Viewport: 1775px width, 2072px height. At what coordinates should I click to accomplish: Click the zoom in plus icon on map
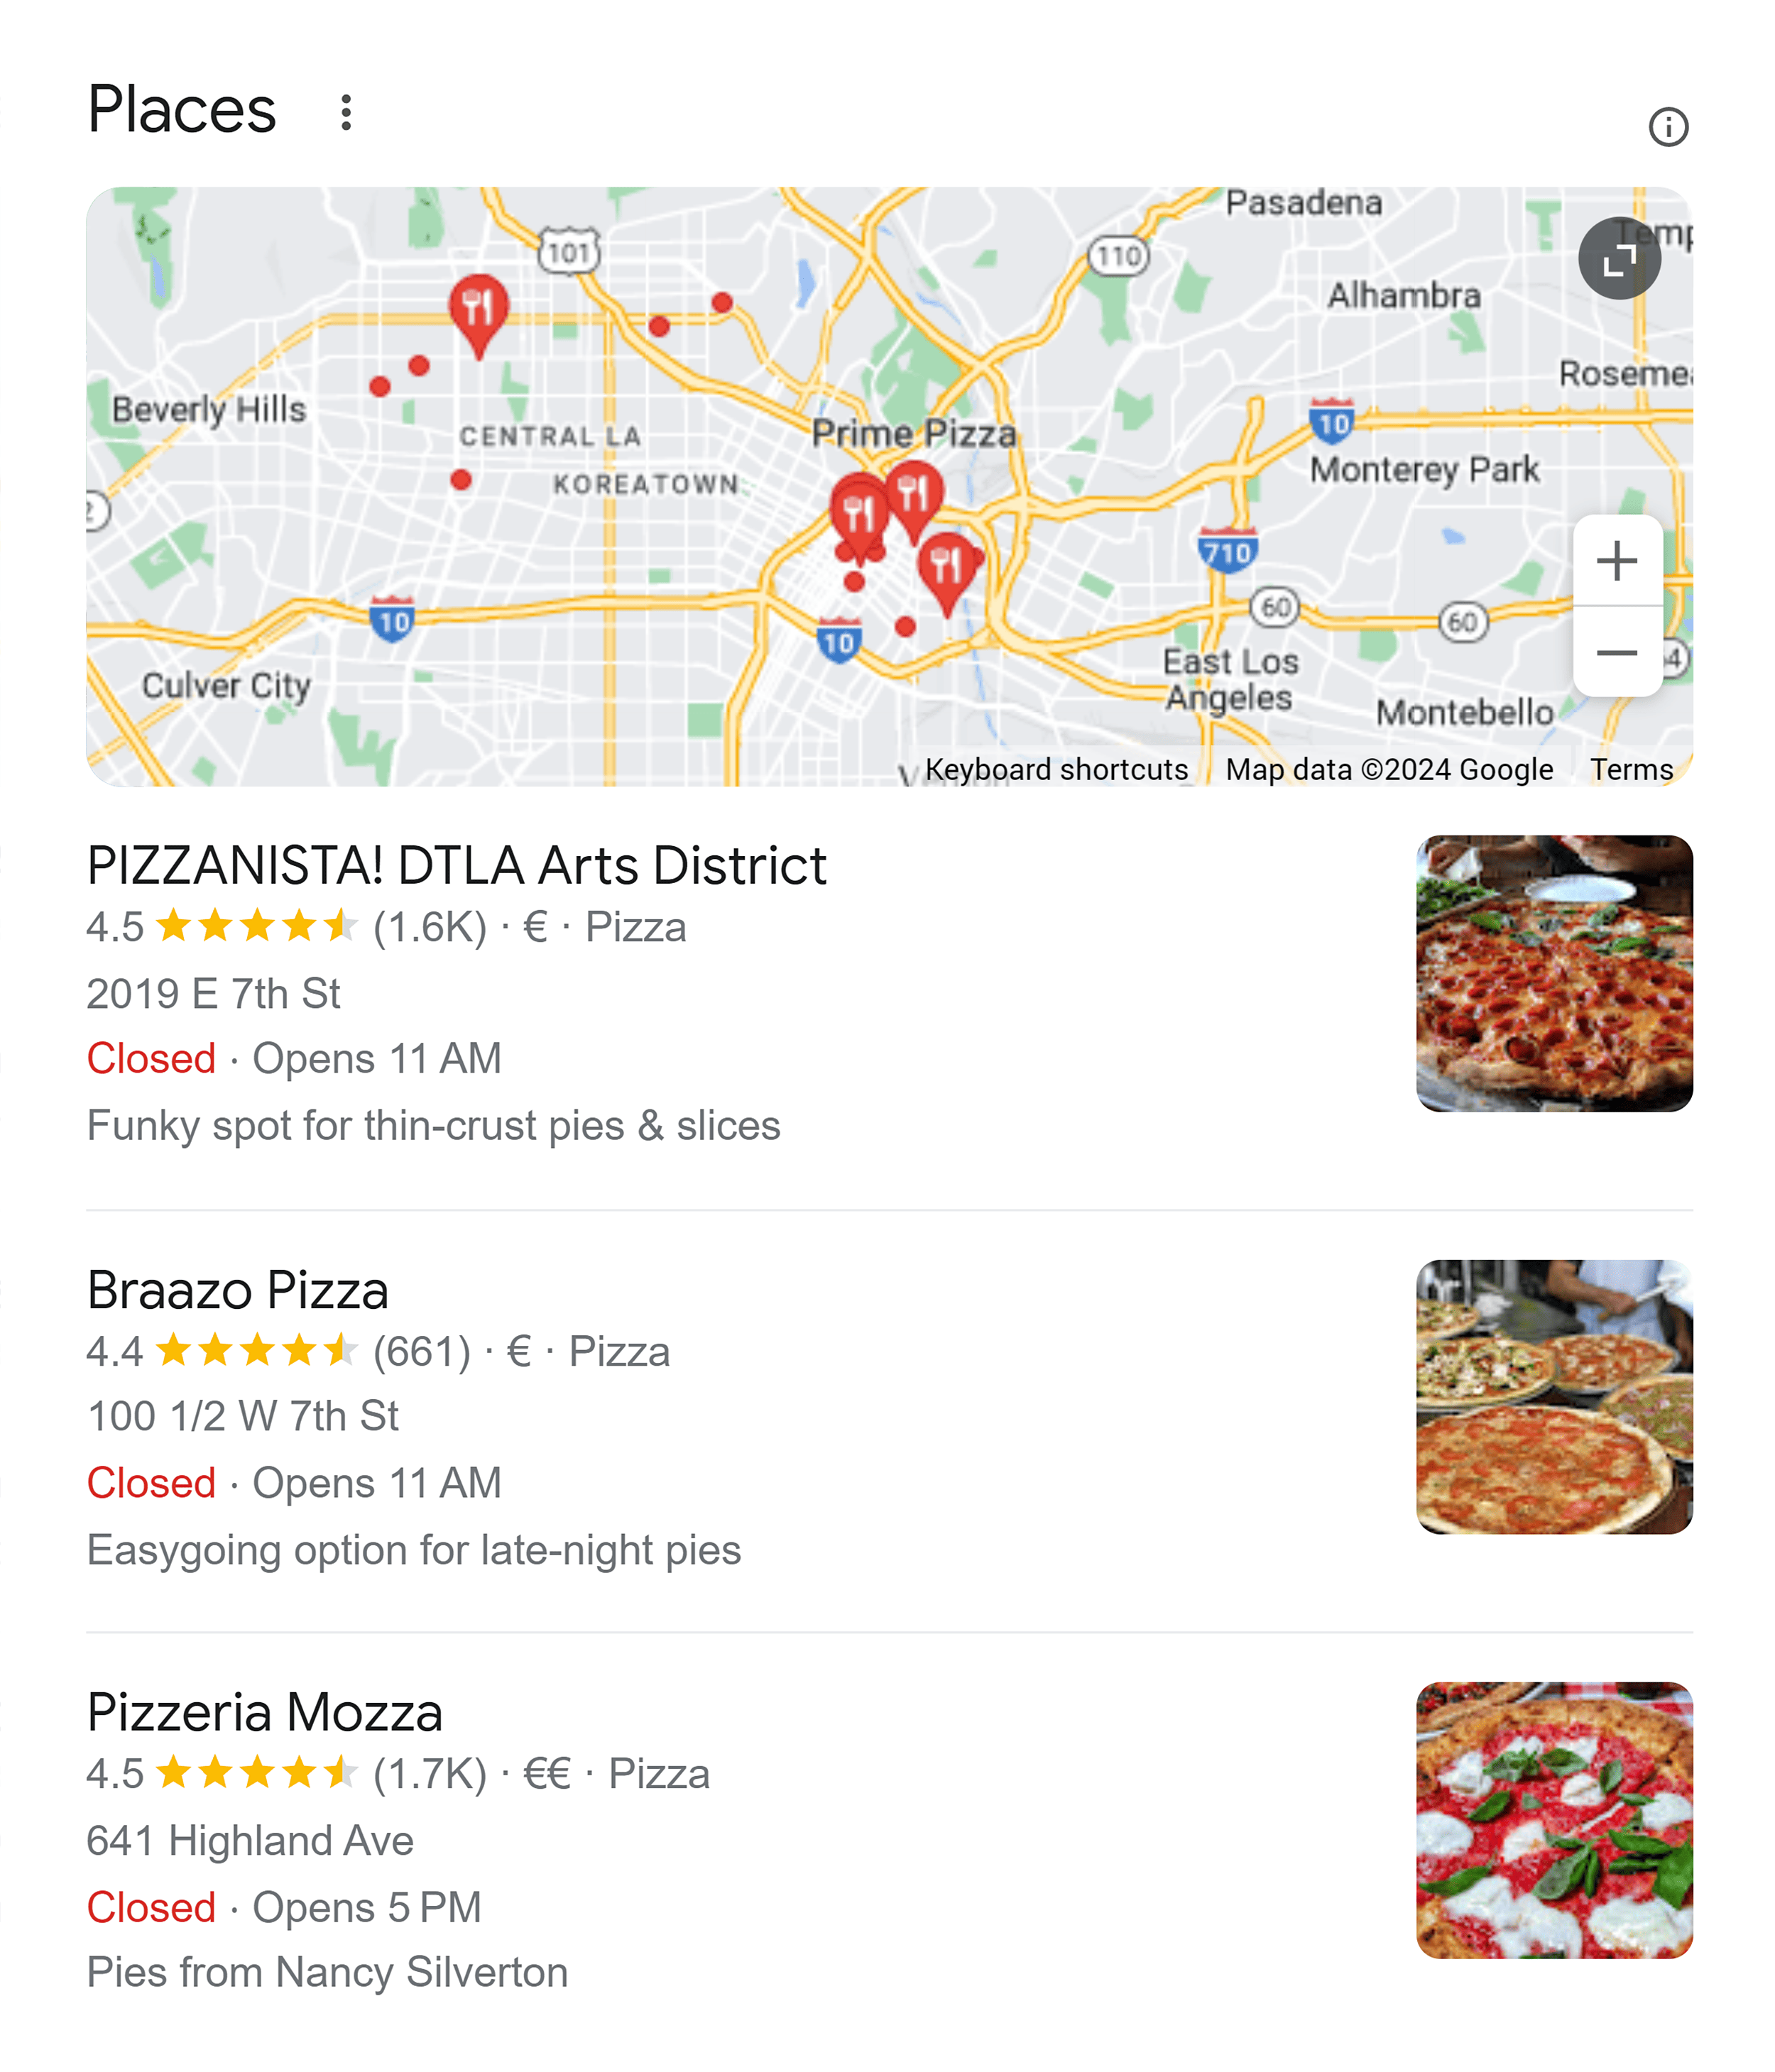(x=1618, y=560)
